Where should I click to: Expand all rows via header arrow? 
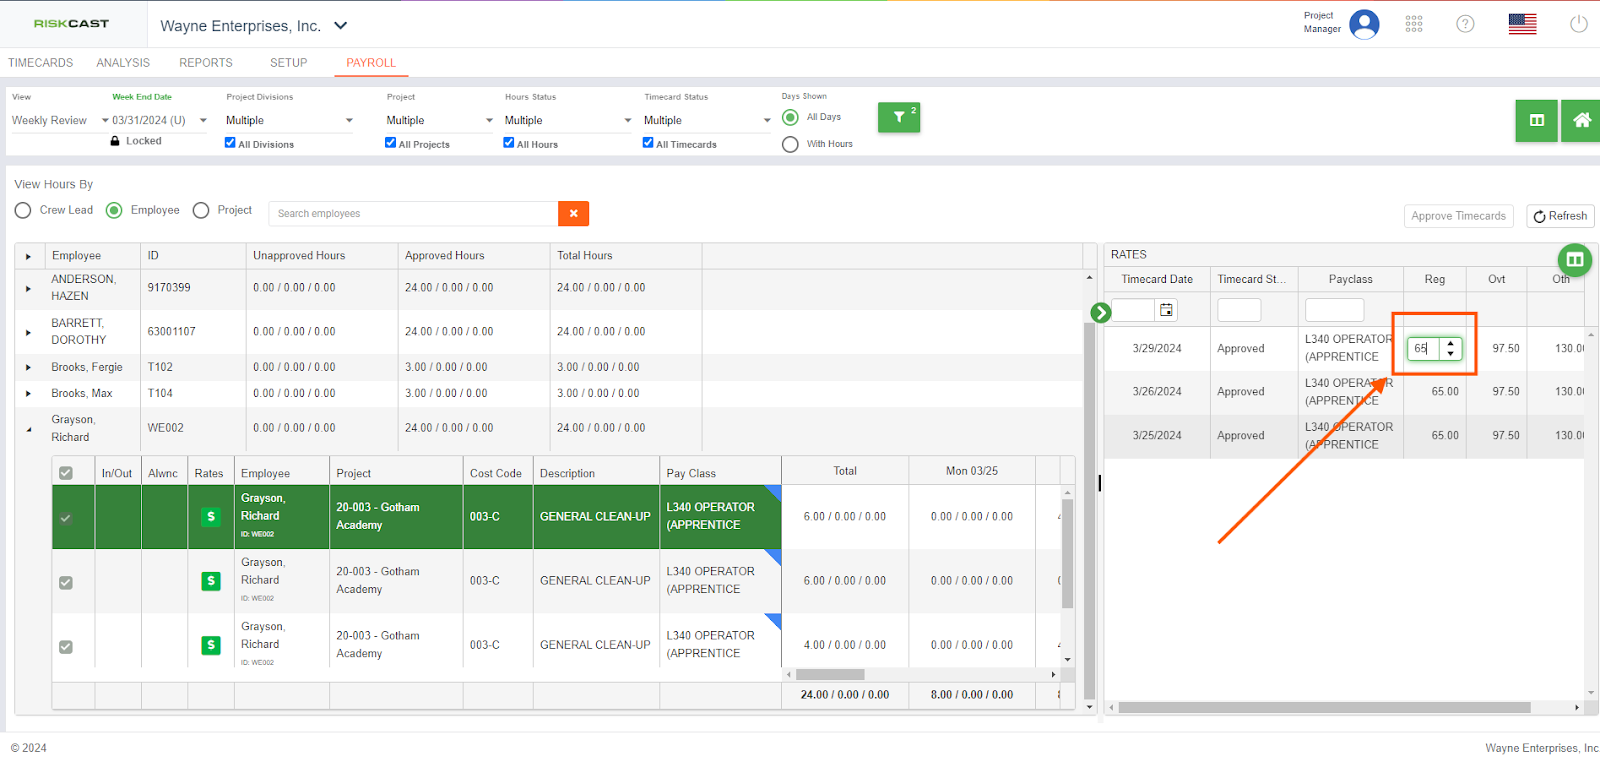[x=28, y=257]
